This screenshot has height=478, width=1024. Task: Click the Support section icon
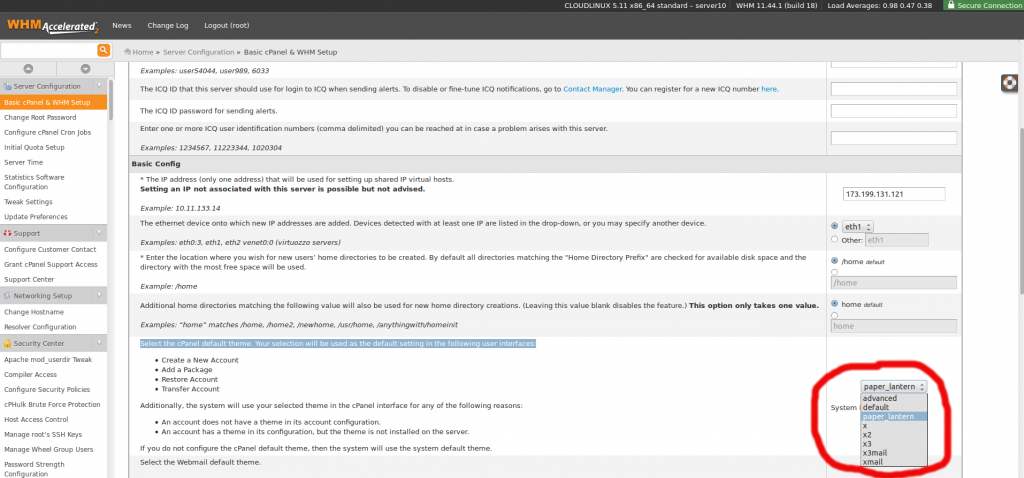coord(7,233)
